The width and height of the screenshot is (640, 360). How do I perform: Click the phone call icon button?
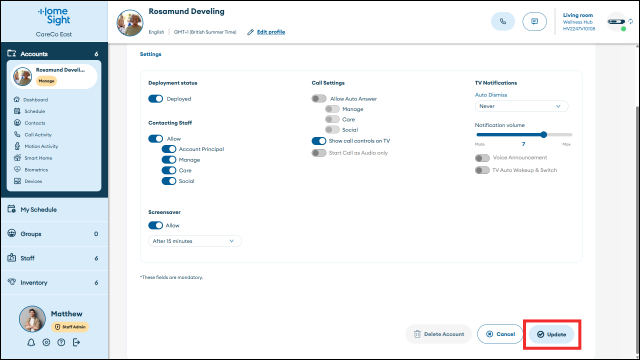[x=503, y=21]
